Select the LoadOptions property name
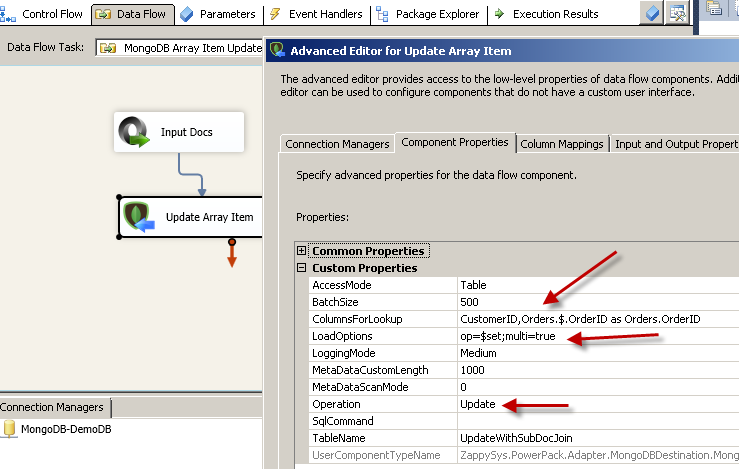Screen dimensions: 739x469 (x=342, y=336)
